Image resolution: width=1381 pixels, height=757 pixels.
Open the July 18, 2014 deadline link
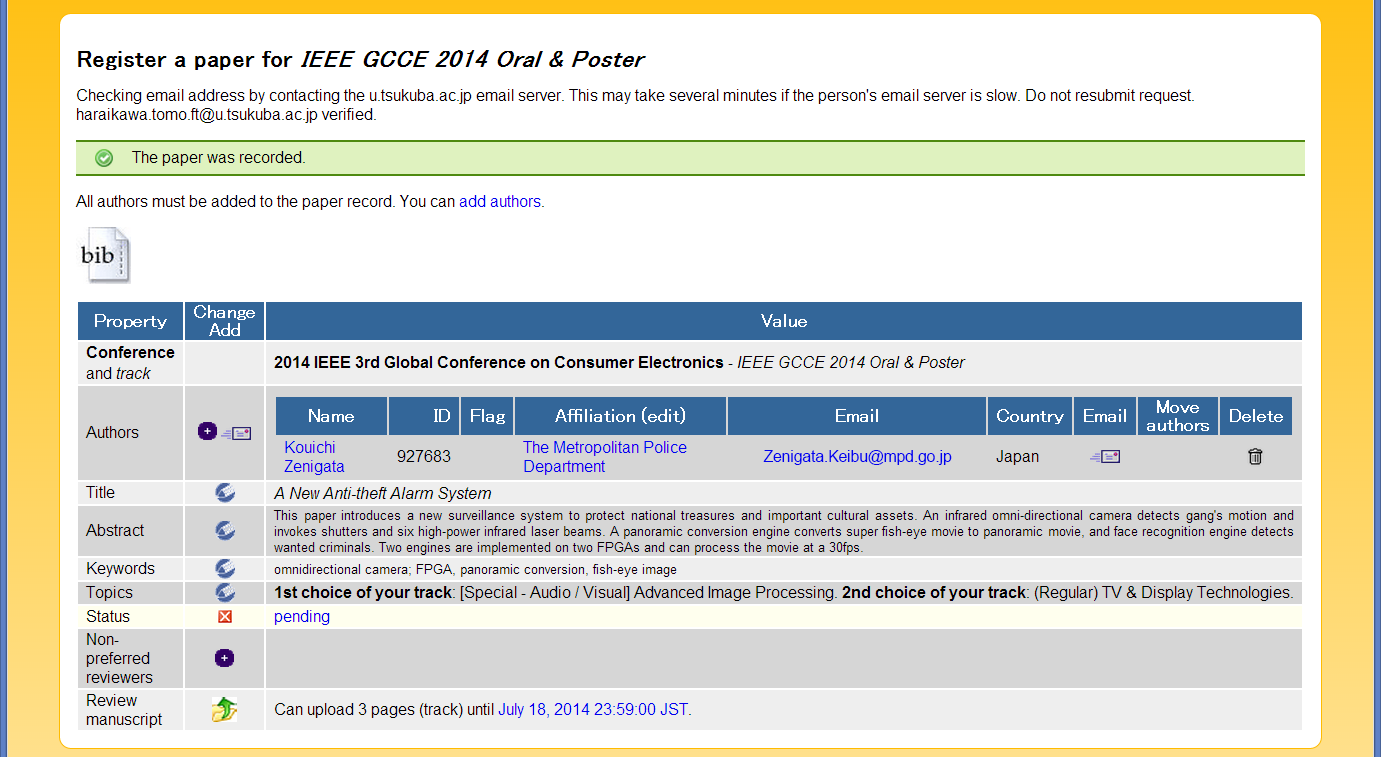click(x=593, y=710)
